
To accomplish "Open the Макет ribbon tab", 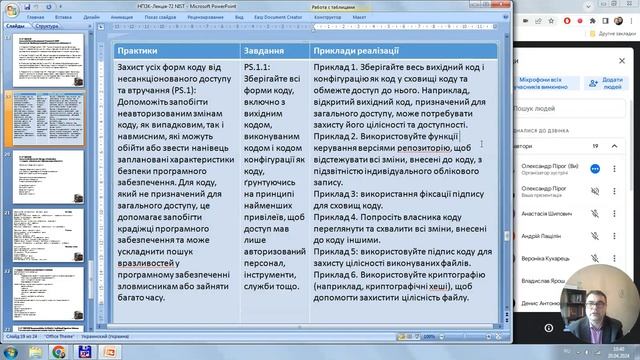I will (x=359, y=17).
